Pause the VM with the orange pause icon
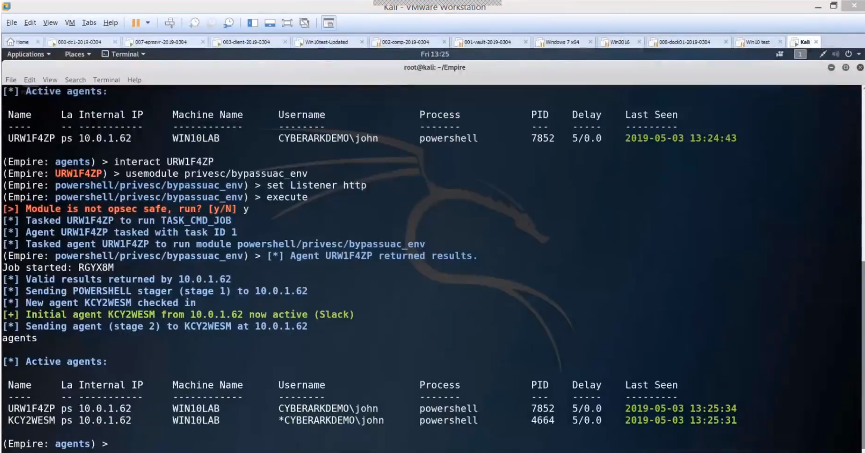This screenshot has width=865, height=453. pos(135,23)
